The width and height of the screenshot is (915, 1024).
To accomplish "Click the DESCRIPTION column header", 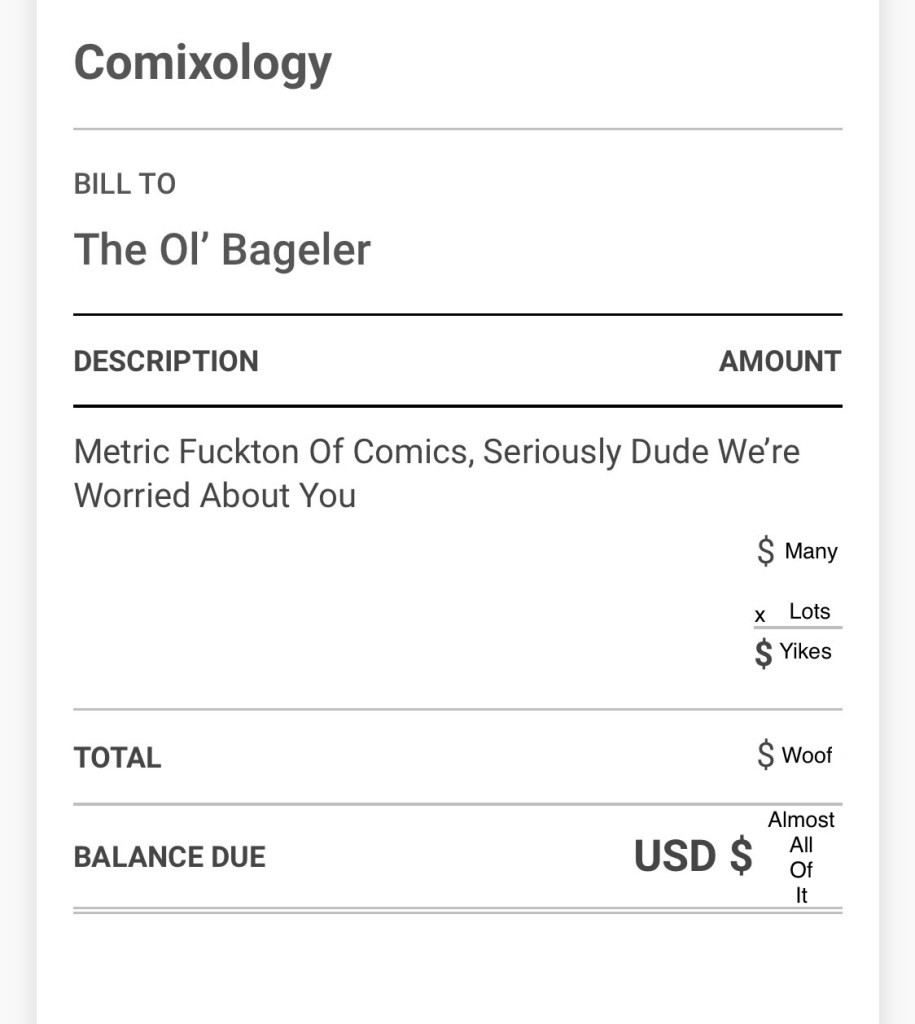I will pos(166,361).
